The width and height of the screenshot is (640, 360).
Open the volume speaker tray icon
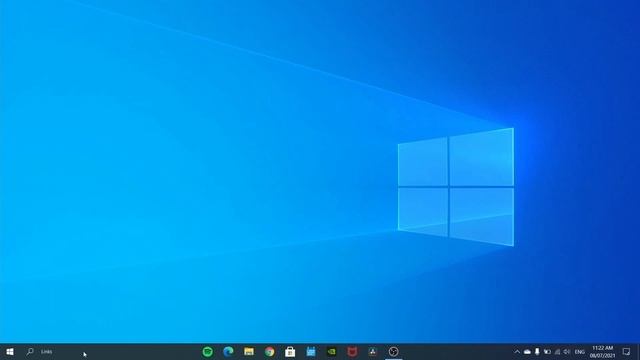point(567,352)
